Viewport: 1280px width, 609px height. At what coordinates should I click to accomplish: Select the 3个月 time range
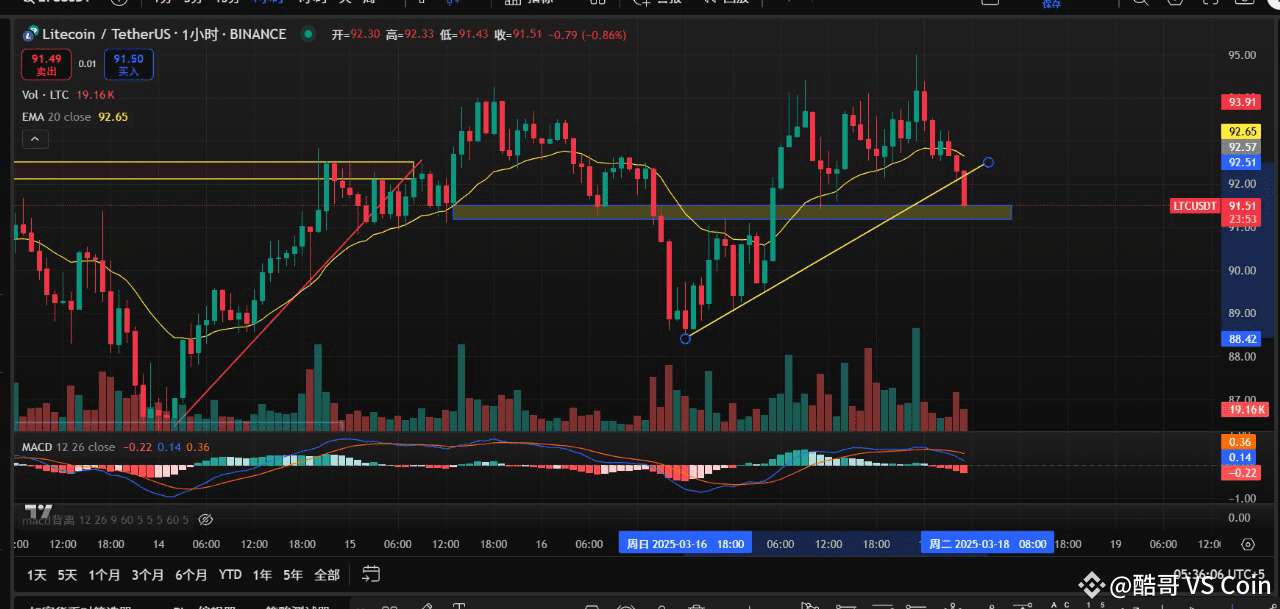[147, 575]
